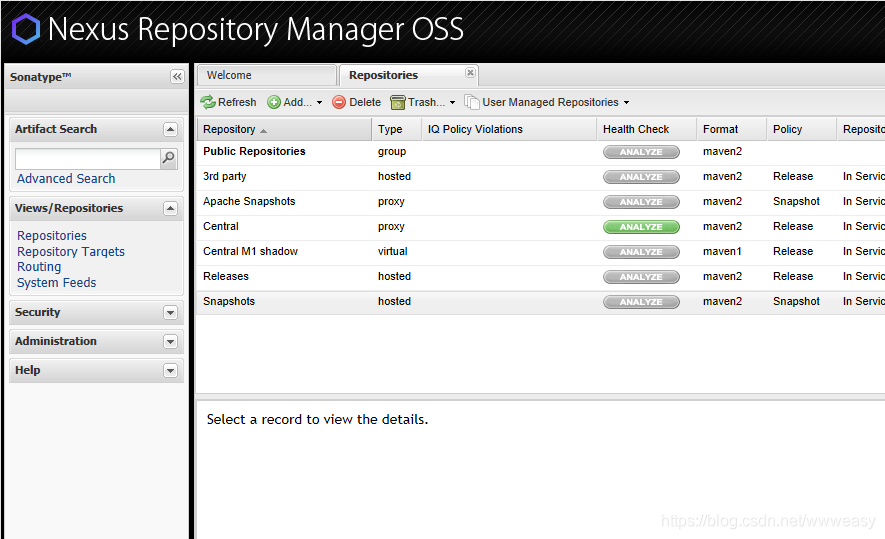Viewport: 885px width, 539px height.
Task: Select the Snapshots repository name
Action: tap(229, 301)
